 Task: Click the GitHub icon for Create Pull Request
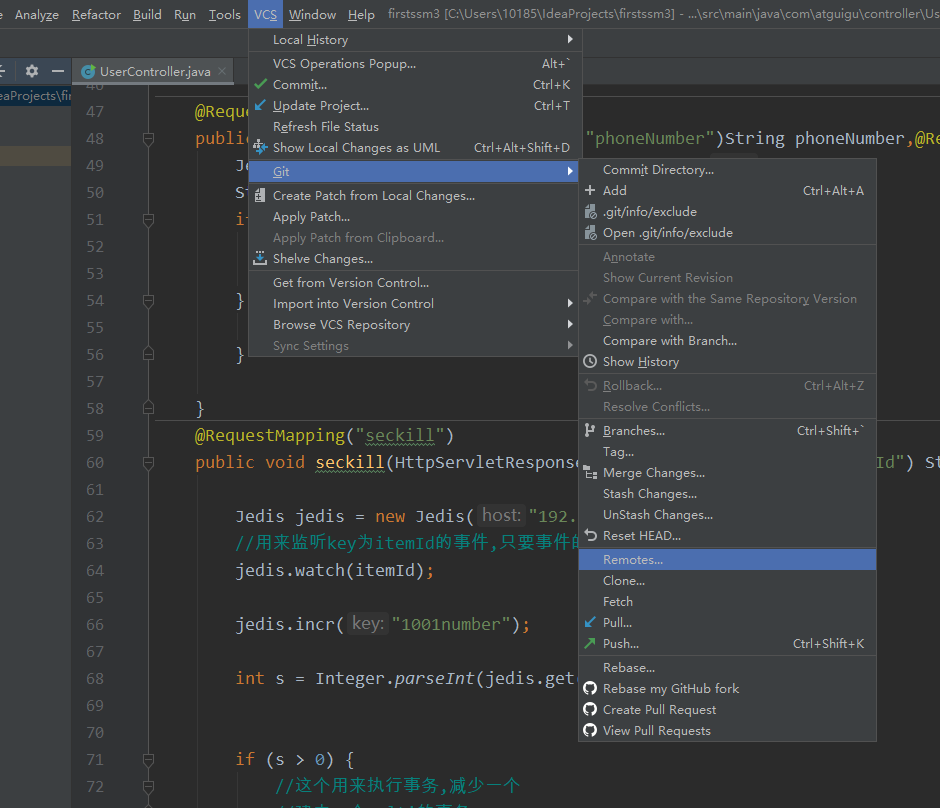click(x=590, y=710)
